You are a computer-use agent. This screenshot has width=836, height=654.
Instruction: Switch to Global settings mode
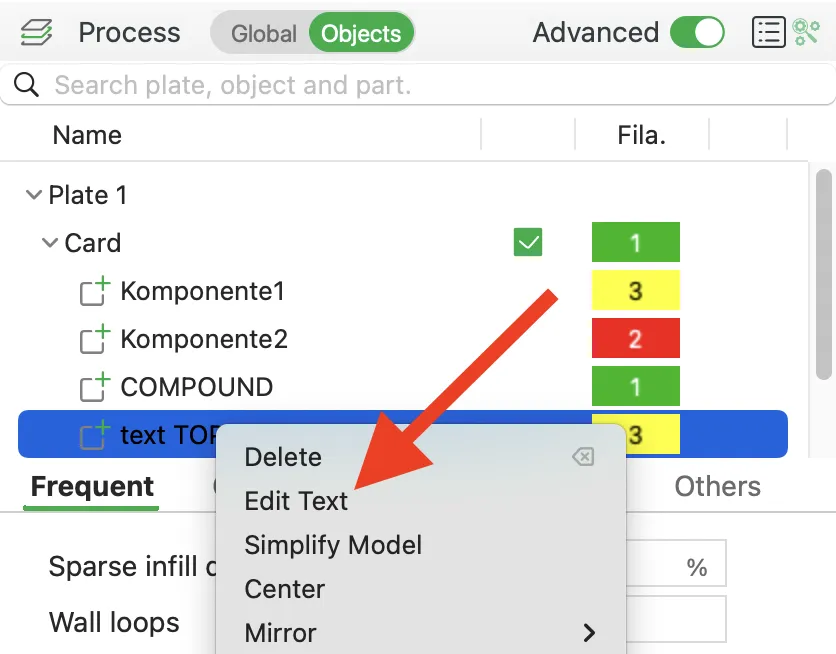tap(263, 34)
